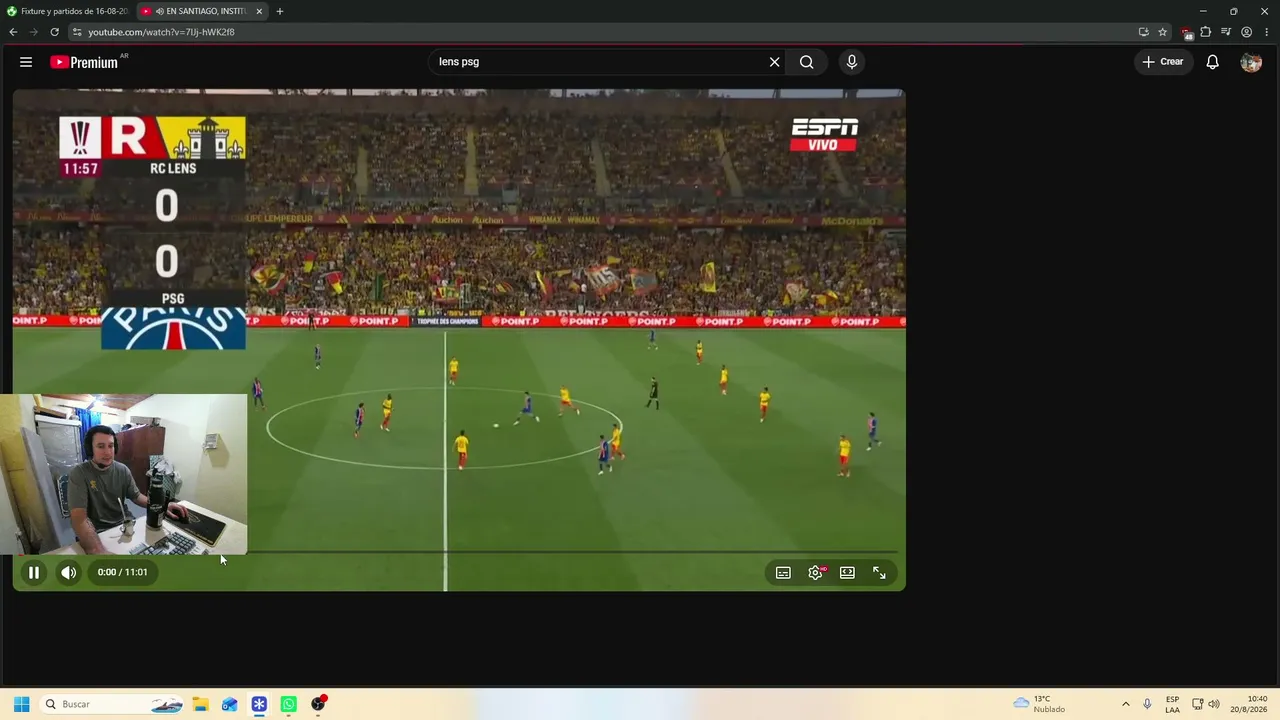The image size is (1280, 720).
Task: Mute the video volume
Action: [x=68, y=573]
